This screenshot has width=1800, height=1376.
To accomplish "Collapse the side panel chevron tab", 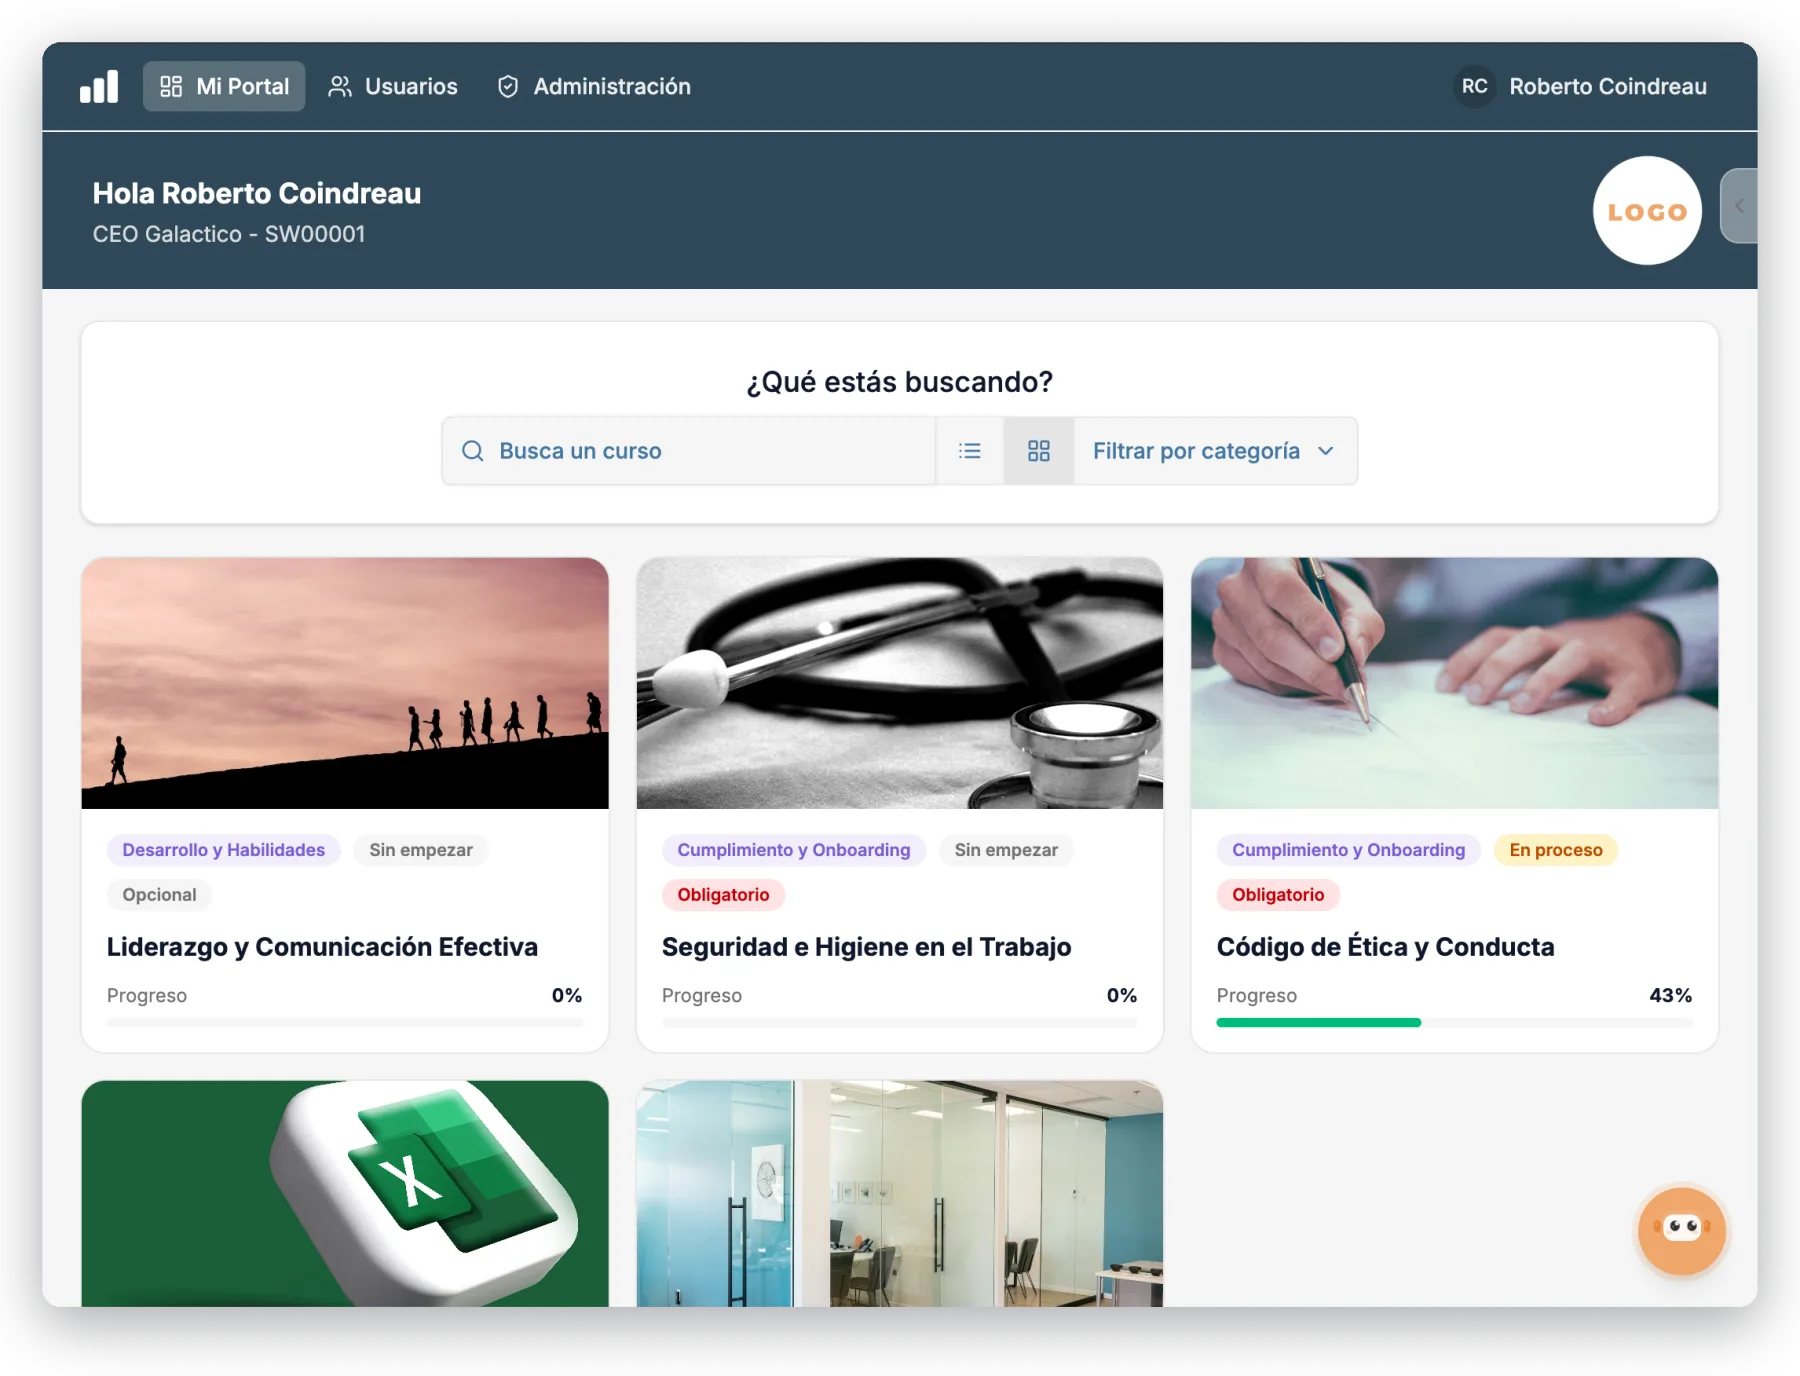I will pos(1739,206).
